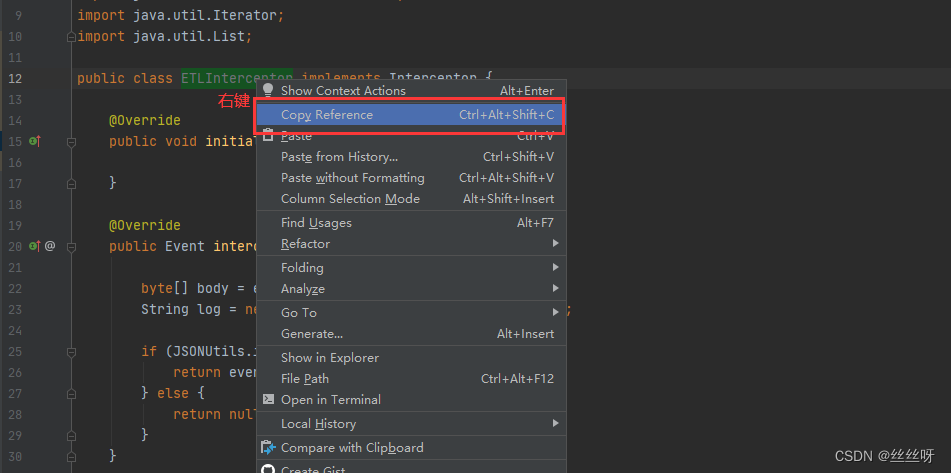The width and height of the screenshot is (951, 473).
Task: Collapse the if block fold at line 25
Action: (72, 352)
